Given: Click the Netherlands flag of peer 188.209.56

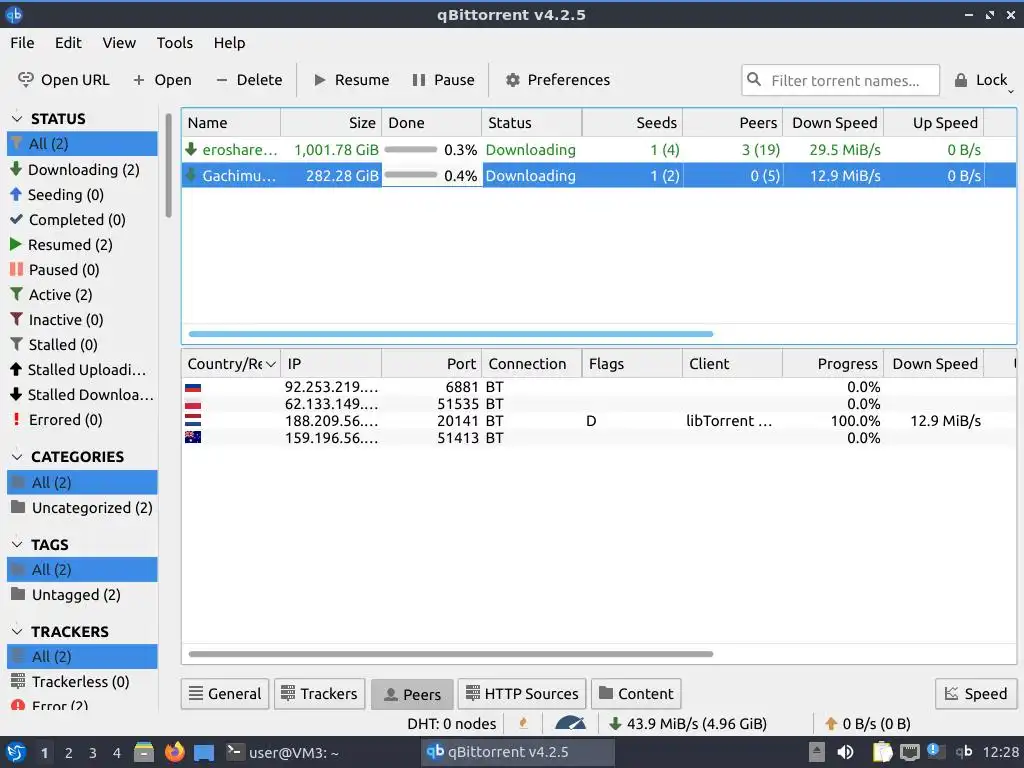Looking at the screenshot, I should pos(193,421).
